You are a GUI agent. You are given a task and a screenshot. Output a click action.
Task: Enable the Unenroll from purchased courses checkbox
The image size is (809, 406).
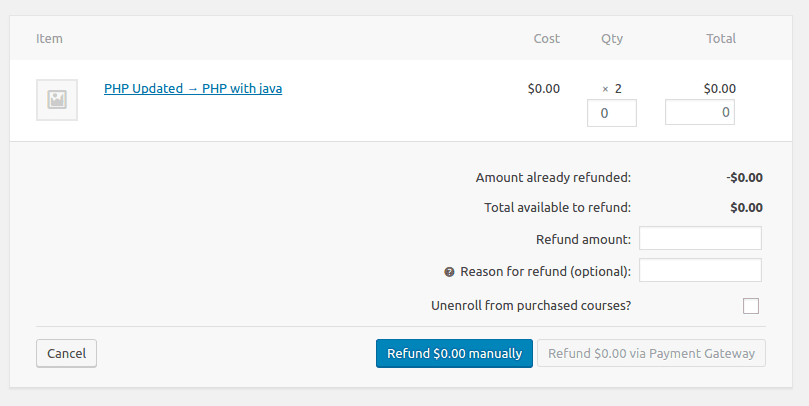(751, 306)
